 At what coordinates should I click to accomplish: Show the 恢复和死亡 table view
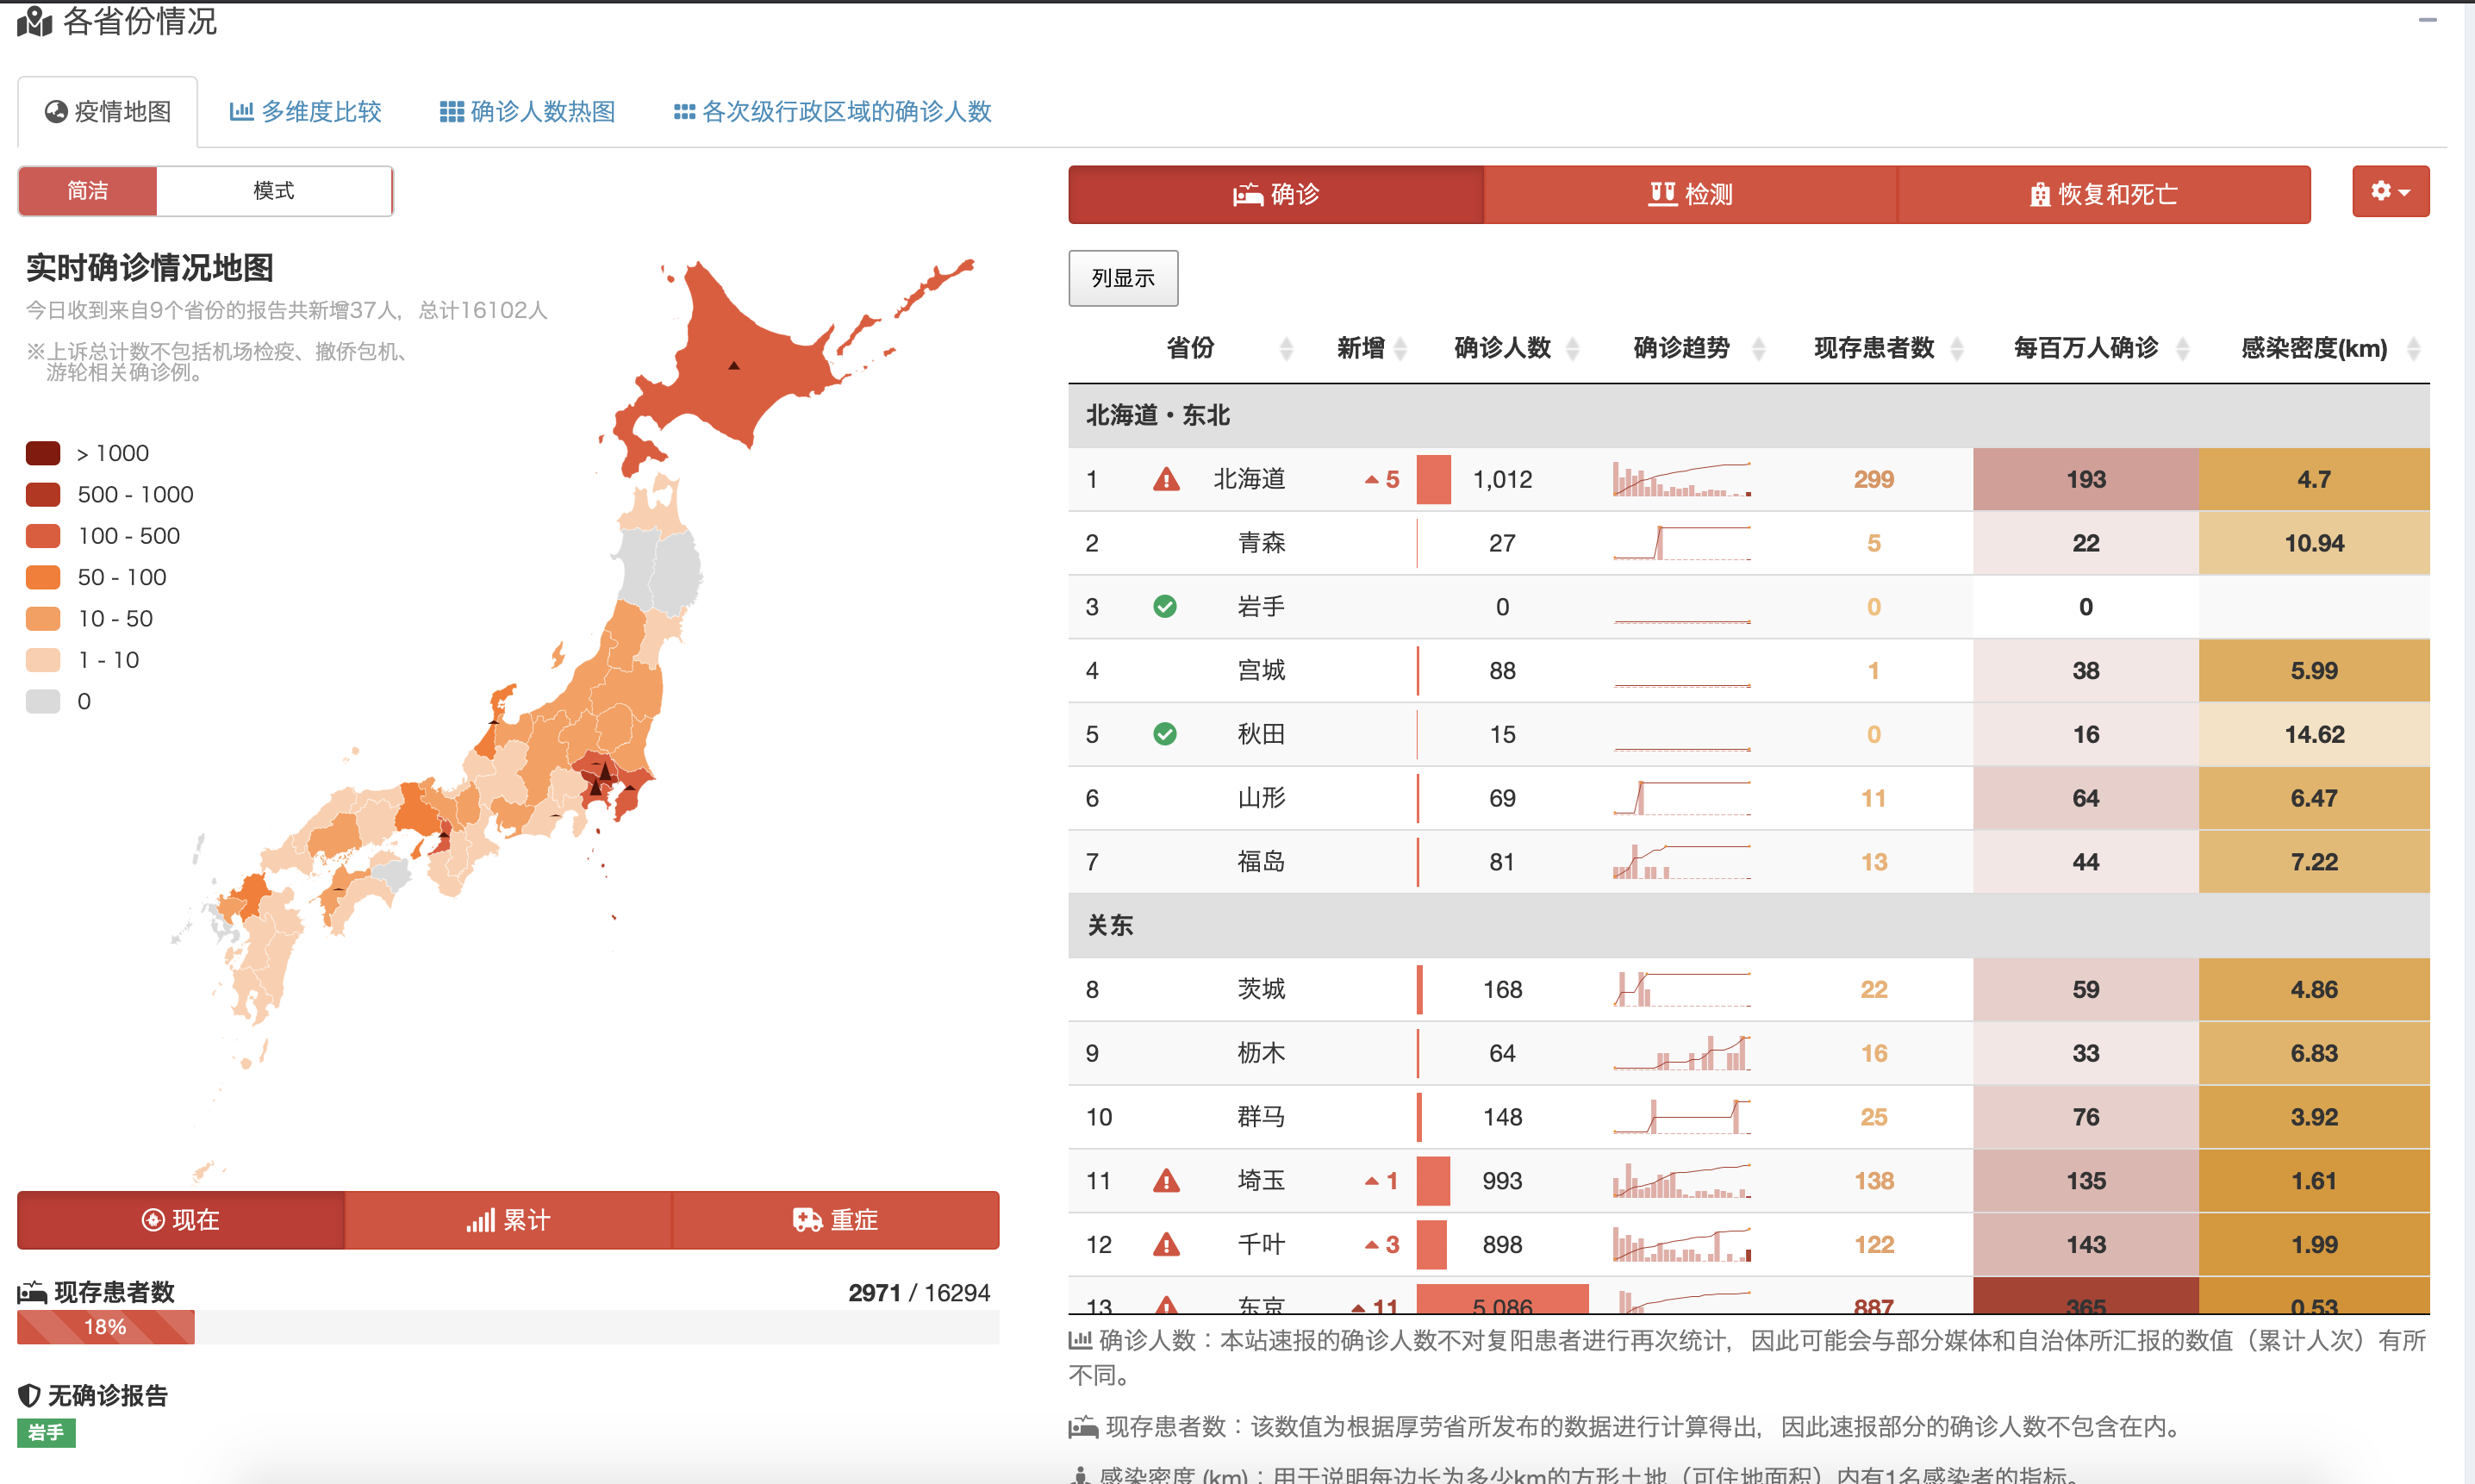pos(2103,194)
